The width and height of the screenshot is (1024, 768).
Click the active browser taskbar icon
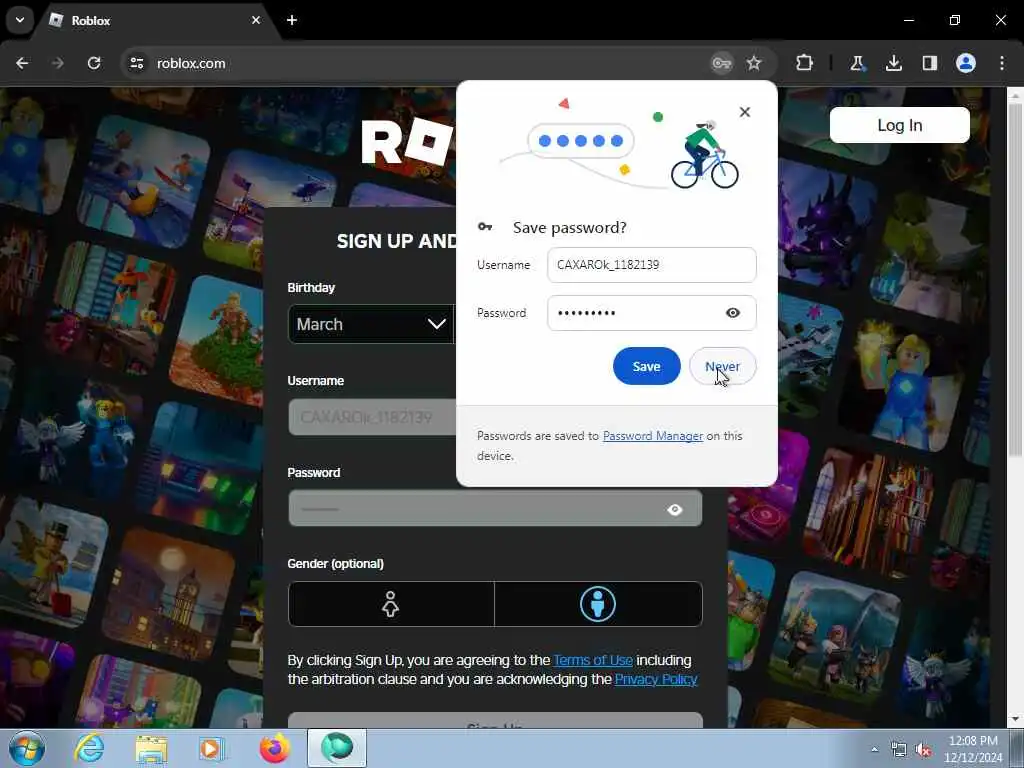coord(337,748)
